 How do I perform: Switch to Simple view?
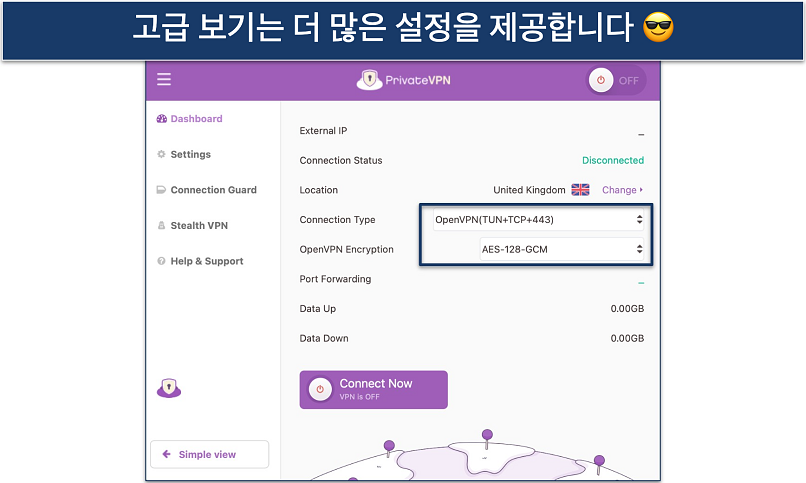pyautogui.click(x=209, y=454)
